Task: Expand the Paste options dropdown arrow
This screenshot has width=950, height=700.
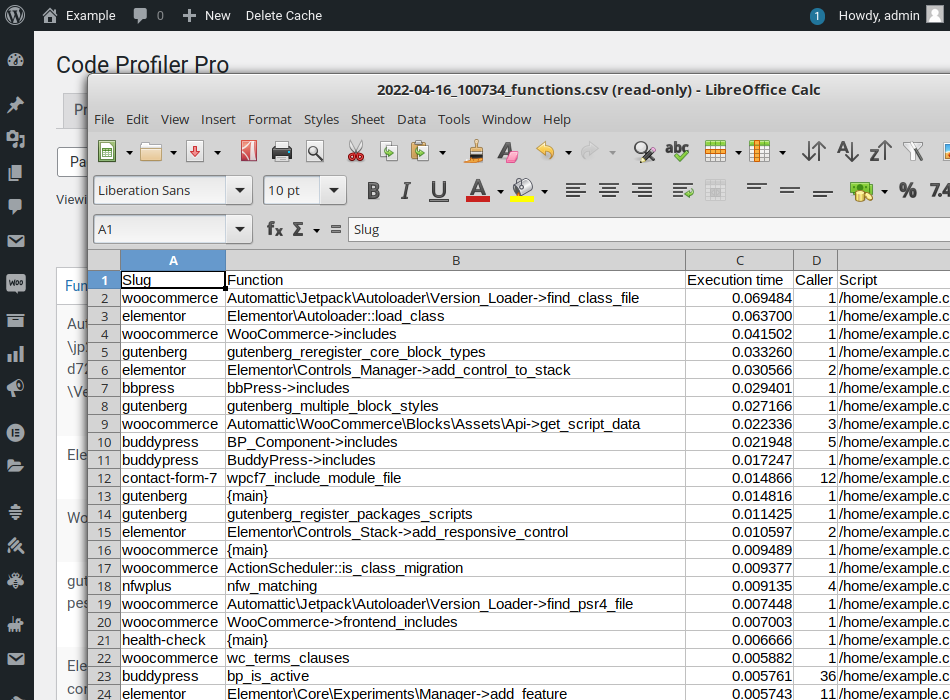Action: pos(442,153)
